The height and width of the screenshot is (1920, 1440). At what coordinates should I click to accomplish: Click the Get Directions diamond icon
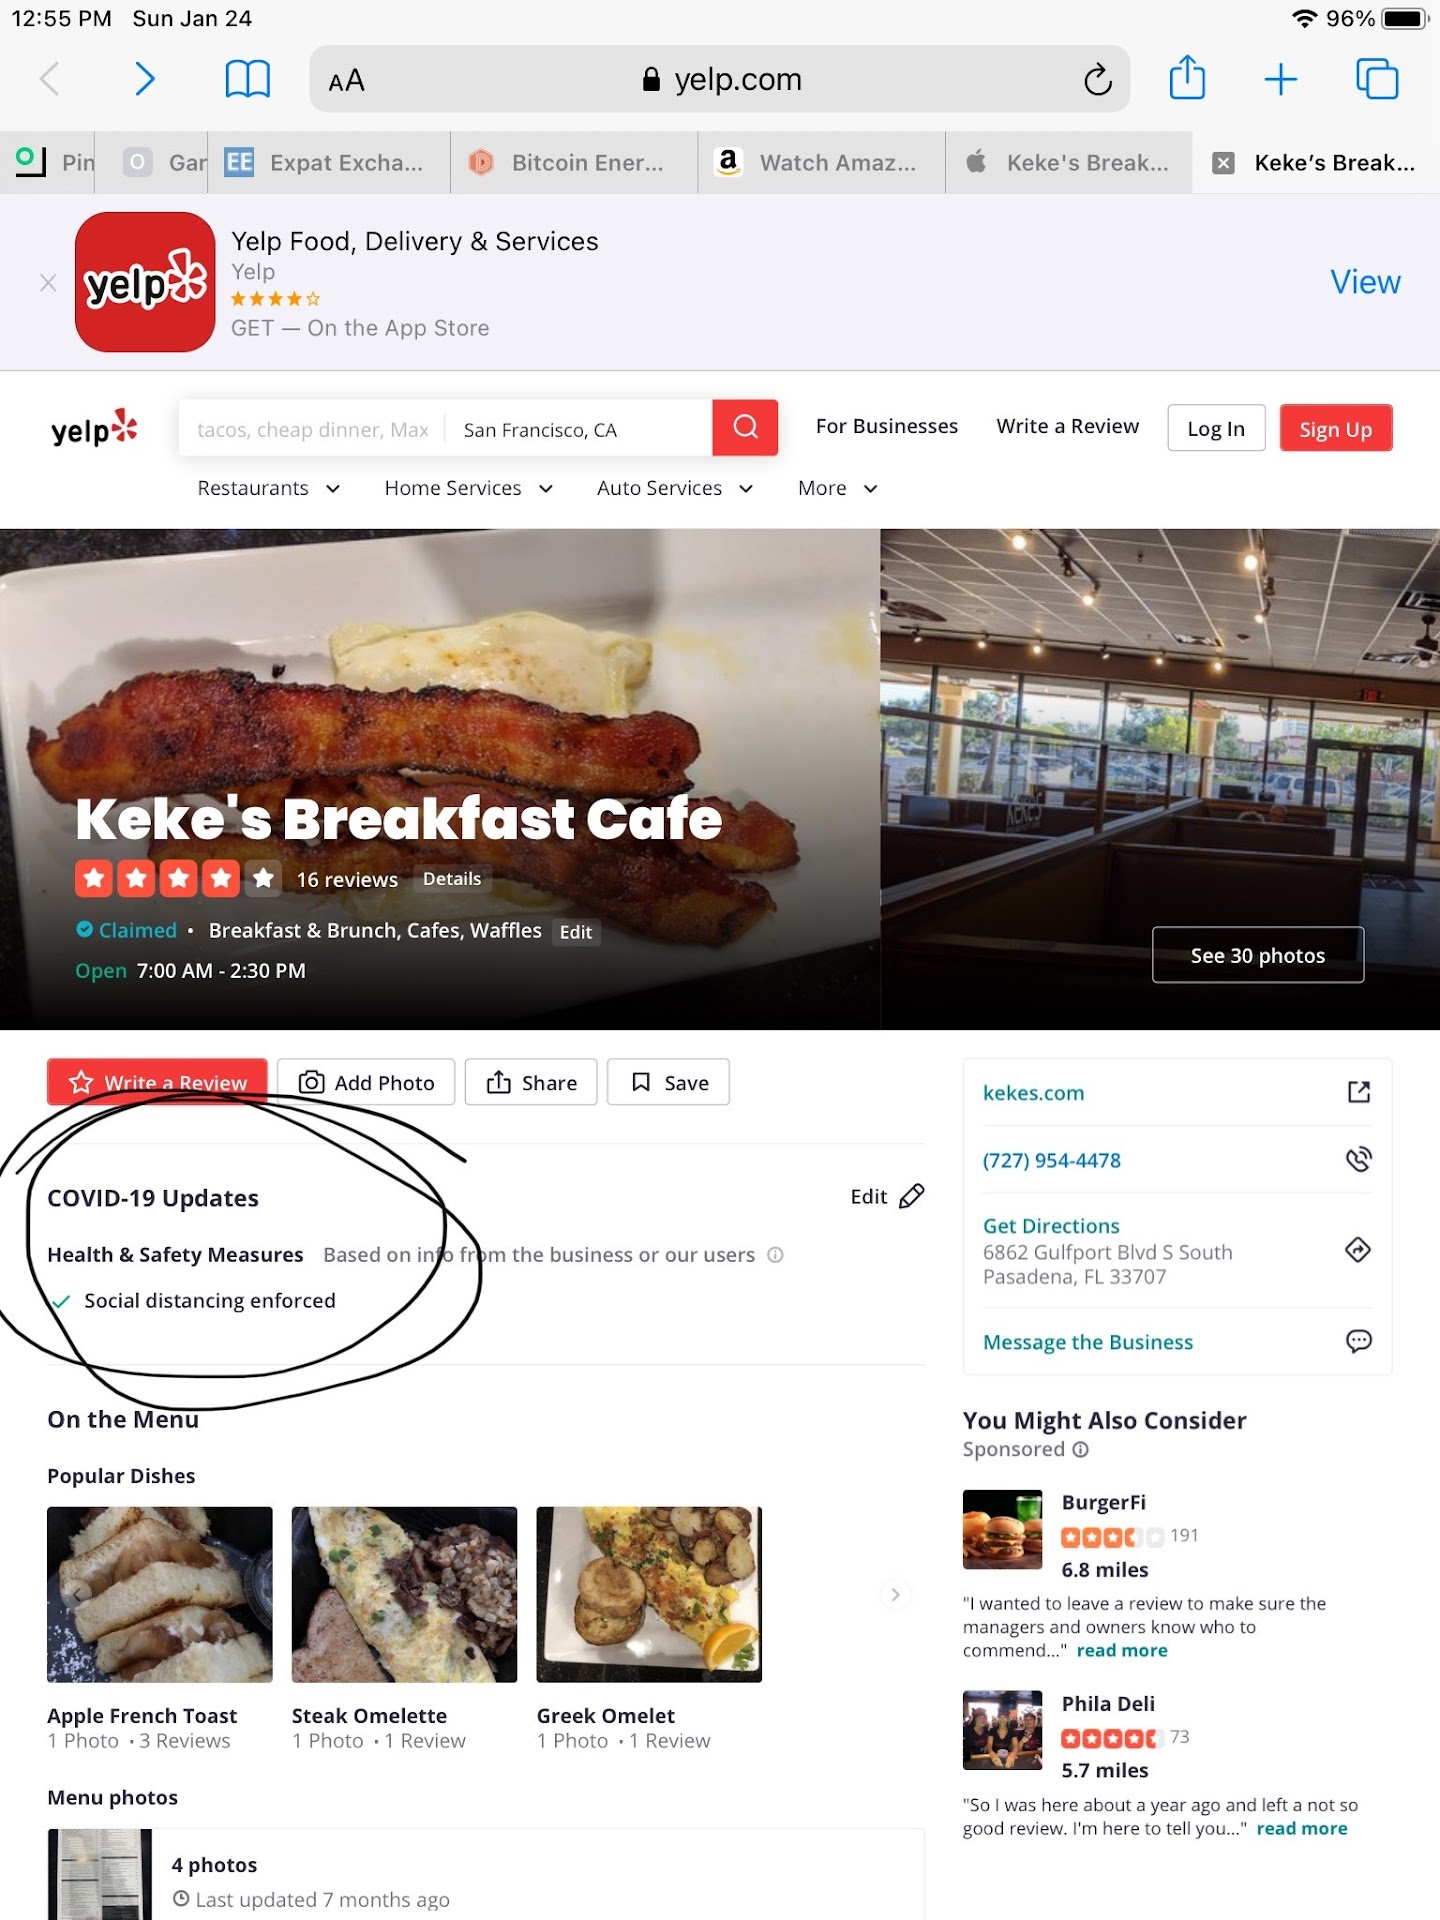pyautogui.click(x=1357, y=1249)
